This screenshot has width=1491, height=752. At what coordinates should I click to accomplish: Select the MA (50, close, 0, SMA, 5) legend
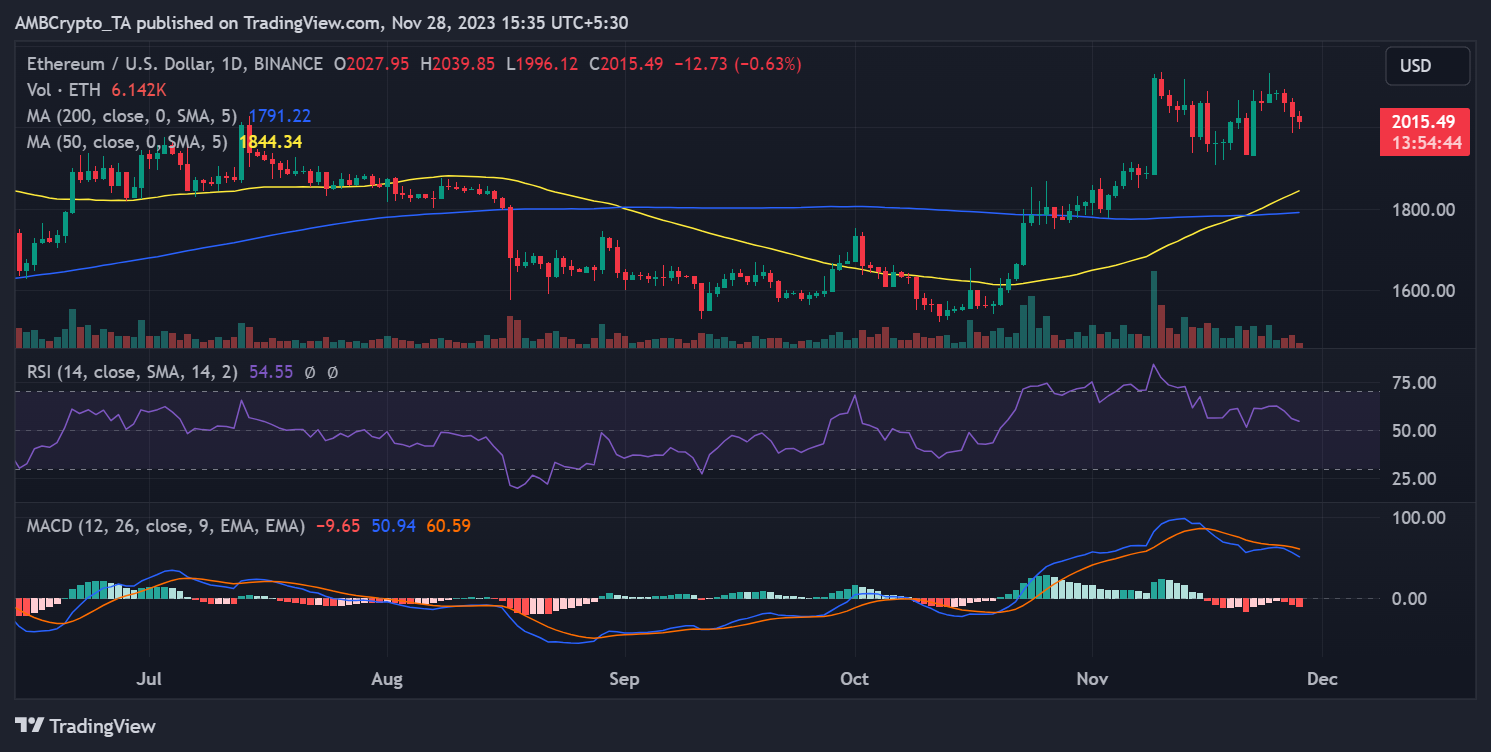[129, 142]
